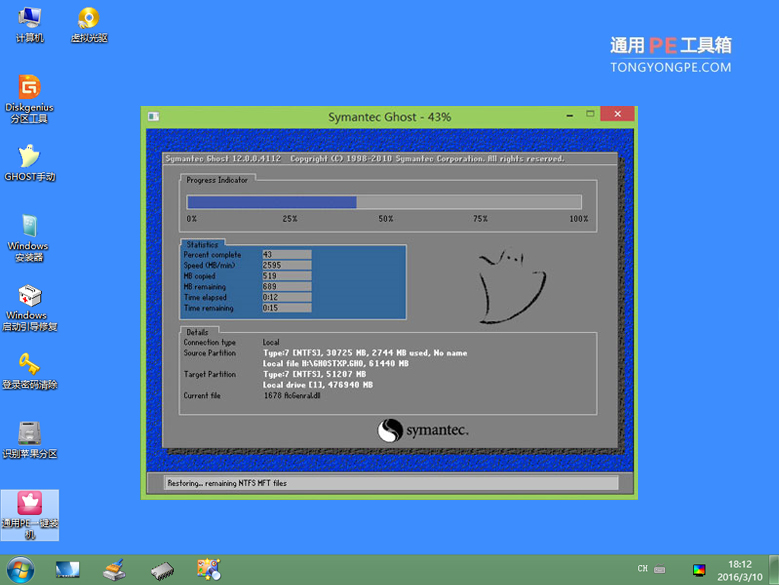Click the Ghost progress indicator bar

tap(384, 202)
